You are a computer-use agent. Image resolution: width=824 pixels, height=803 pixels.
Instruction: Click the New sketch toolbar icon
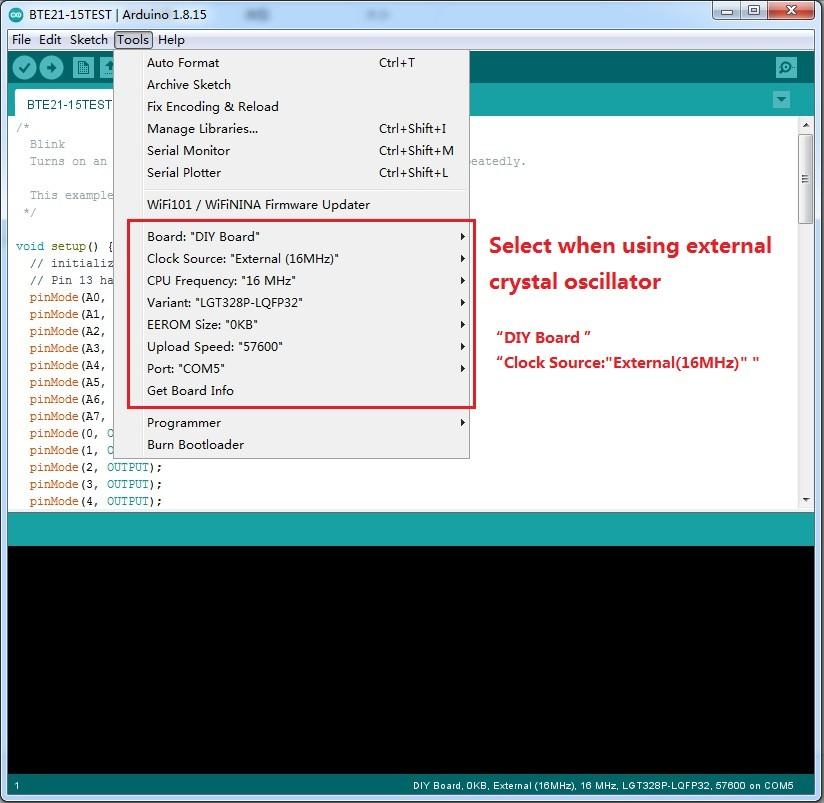tap(84, 67)
